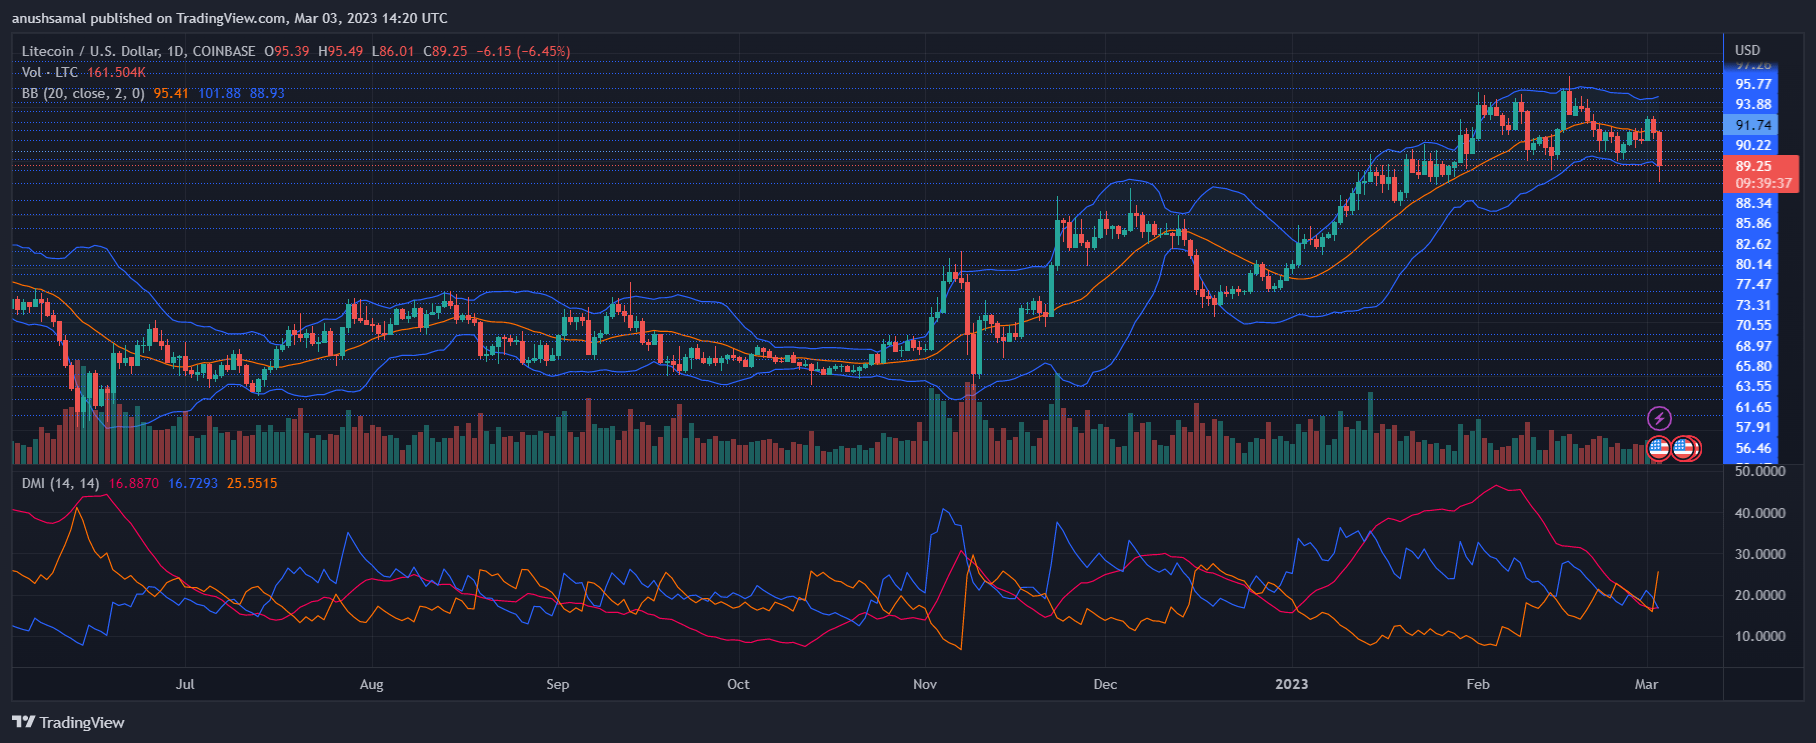Screen dimensions: 1816x743
Task: Open the USD currency selector on price axis
Action: pos(1747,50)
